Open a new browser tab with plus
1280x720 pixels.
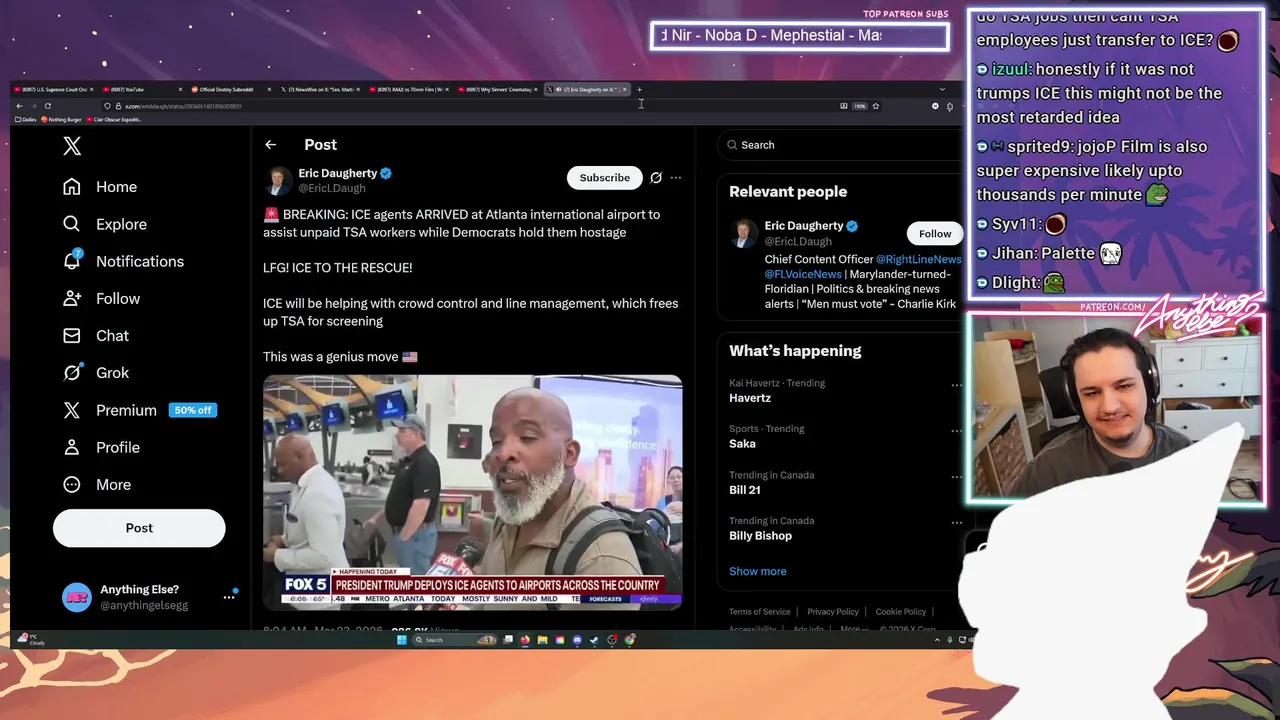(x=639, y=89)
